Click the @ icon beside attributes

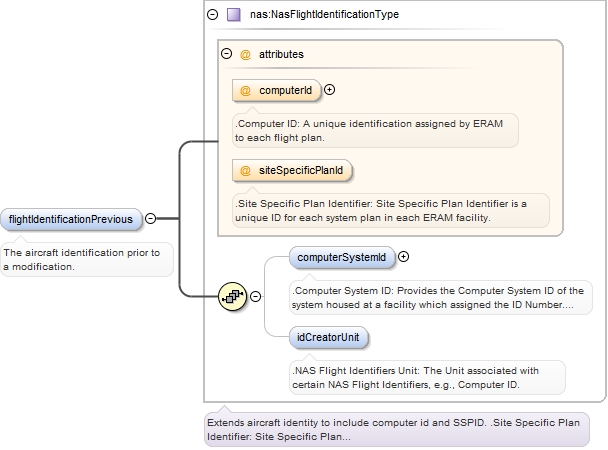[245, 54]
